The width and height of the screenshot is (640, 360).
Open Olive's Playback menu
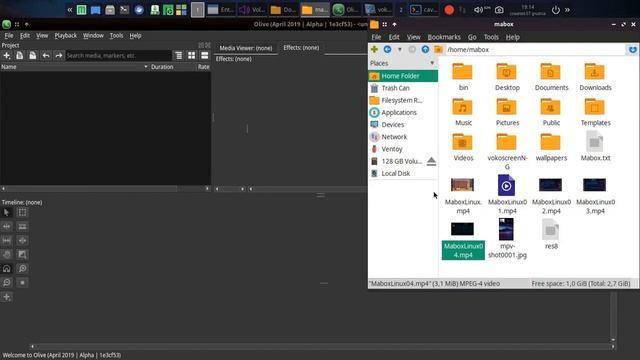coord(66,36)
